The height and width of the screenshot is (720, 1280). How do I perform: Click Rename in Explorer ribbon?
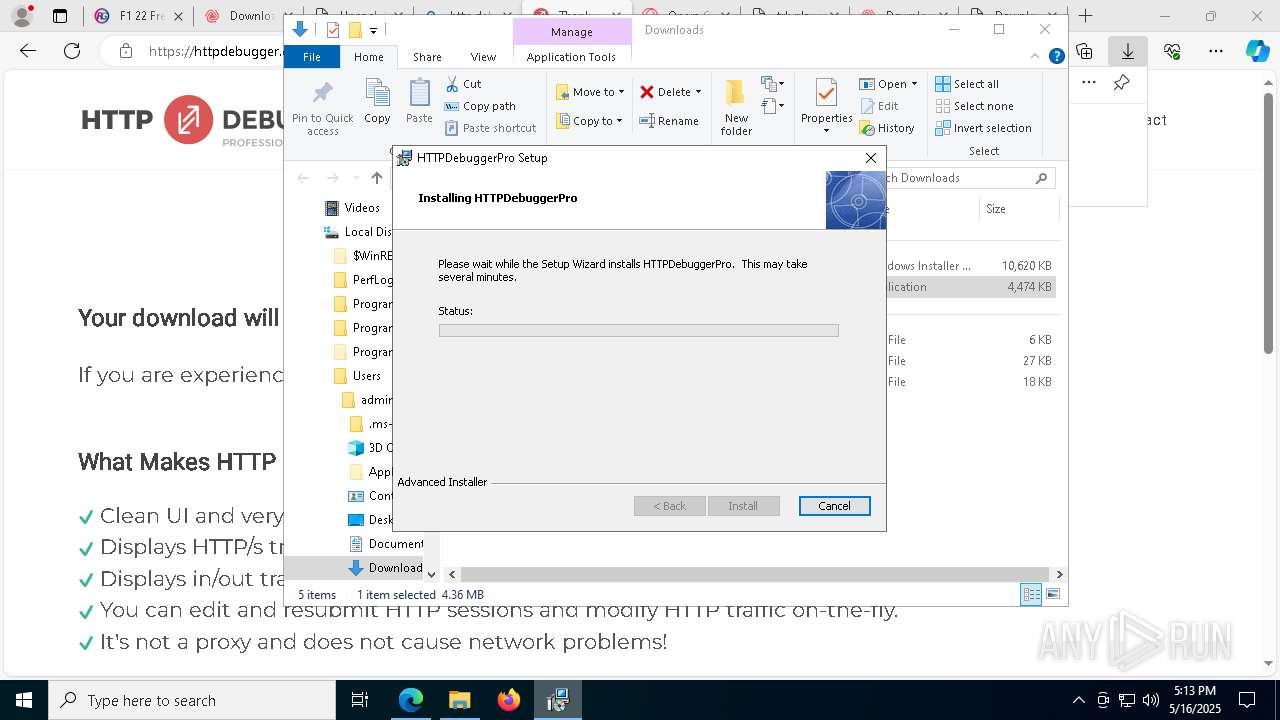[x=669, y=121]
